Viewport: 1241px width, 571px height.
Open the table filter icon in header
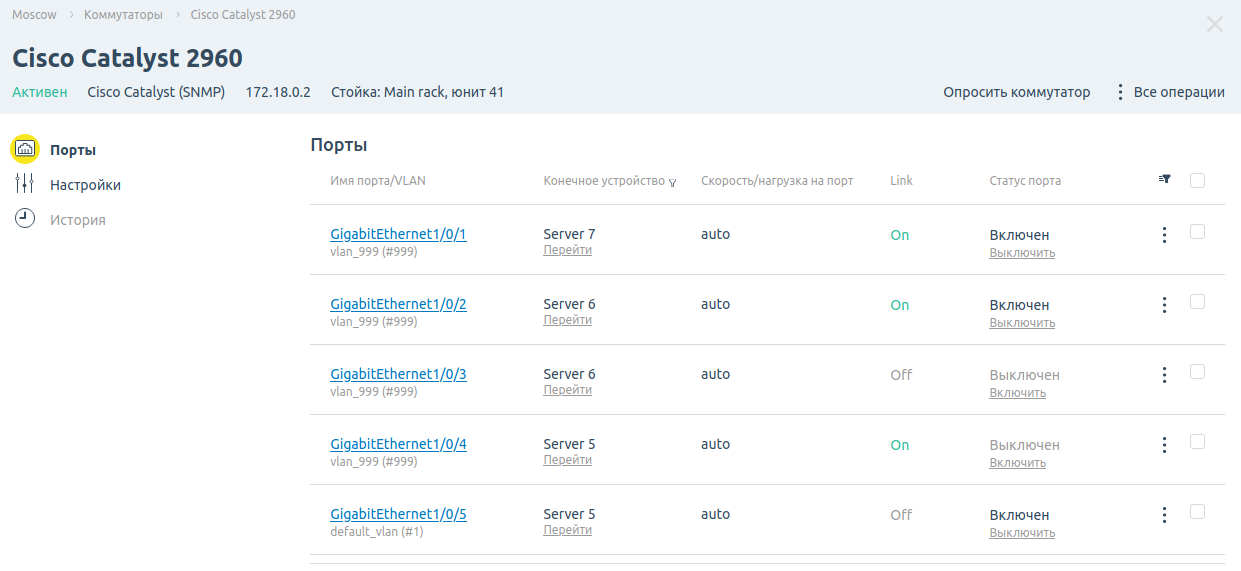pyautogui.click(x=1164, y=179)
